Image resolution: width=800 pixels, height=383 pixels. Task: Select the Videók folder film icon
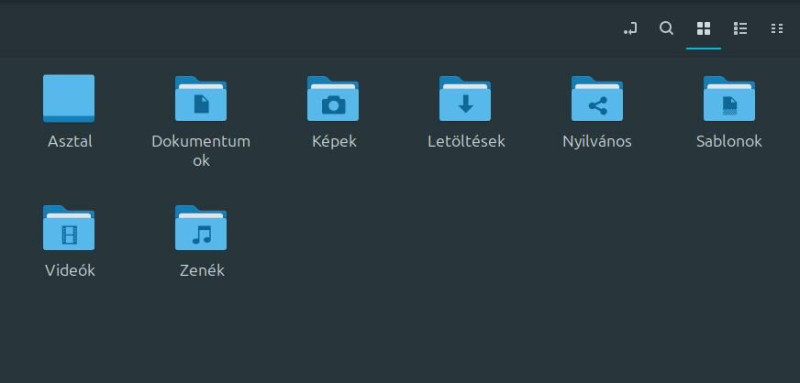pos(69,227)
